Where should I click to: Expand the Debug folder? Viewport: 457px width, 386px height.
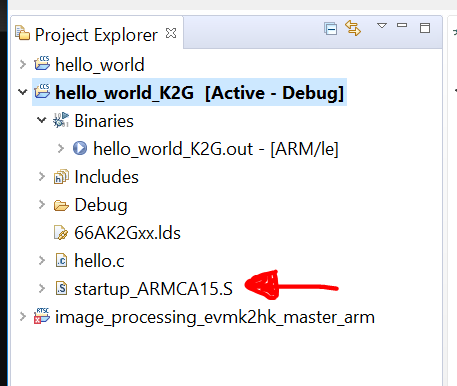(x=42, y=204)
